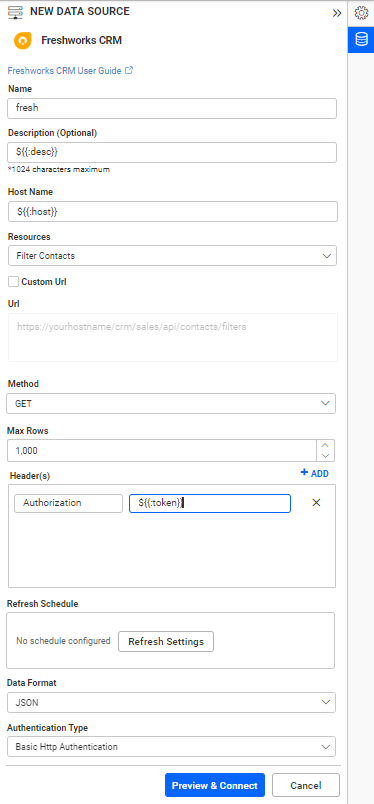
Task: Click the Refresh Settings button
Action: click(x=166, y=641)
